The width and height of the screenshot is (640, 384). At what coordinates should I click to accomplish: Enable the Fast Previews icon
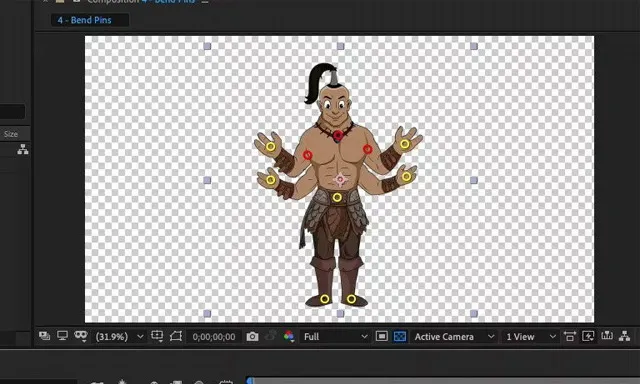588,336
